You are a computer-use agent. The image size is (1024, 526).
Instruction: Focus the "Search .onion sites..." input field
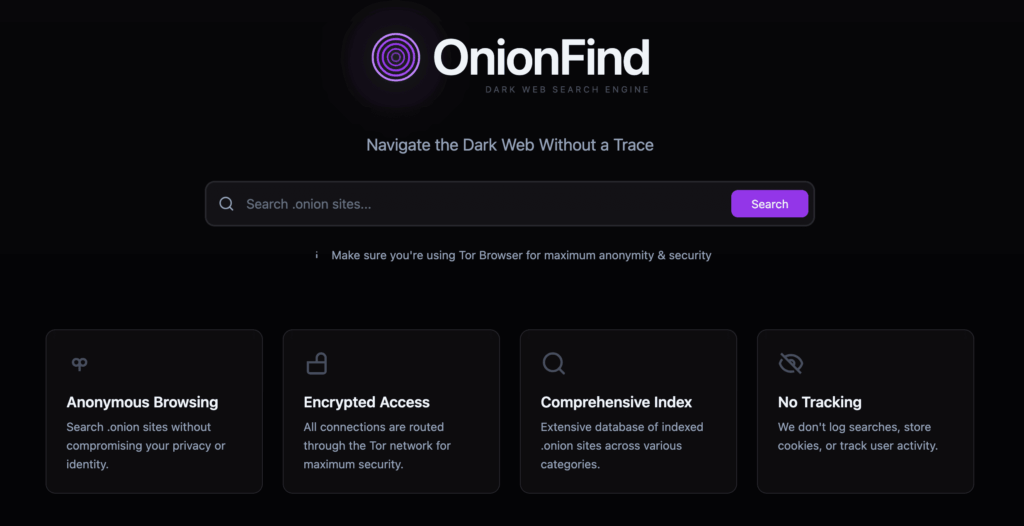click(480, 204)
